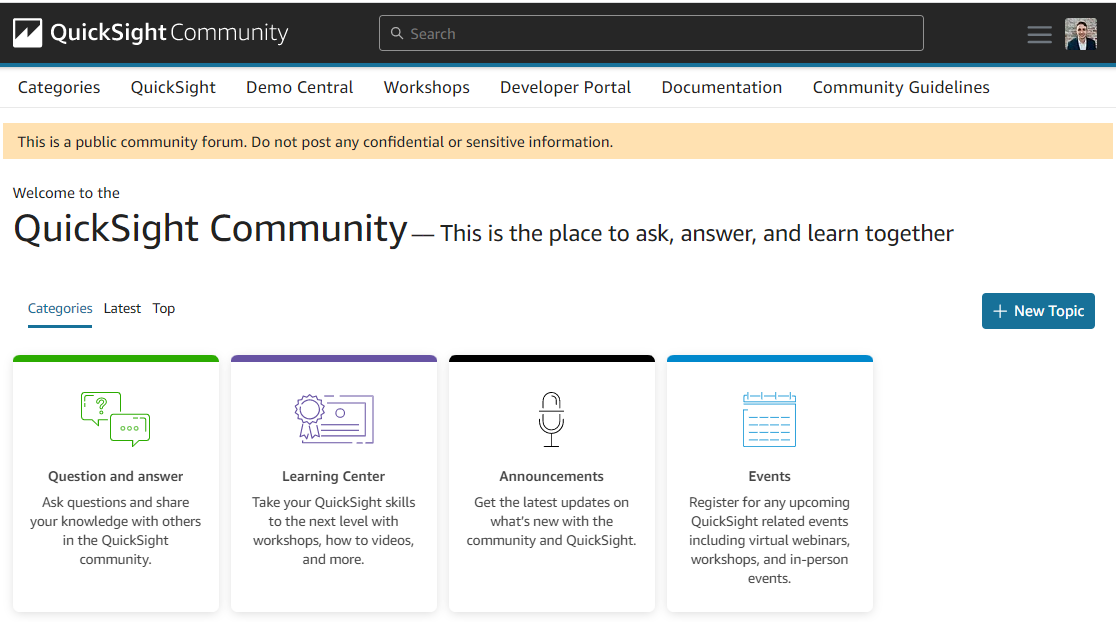Click the Announcements microphone icon
Viewport: 1116px width, 622px height.
click(x=552, y=419)
